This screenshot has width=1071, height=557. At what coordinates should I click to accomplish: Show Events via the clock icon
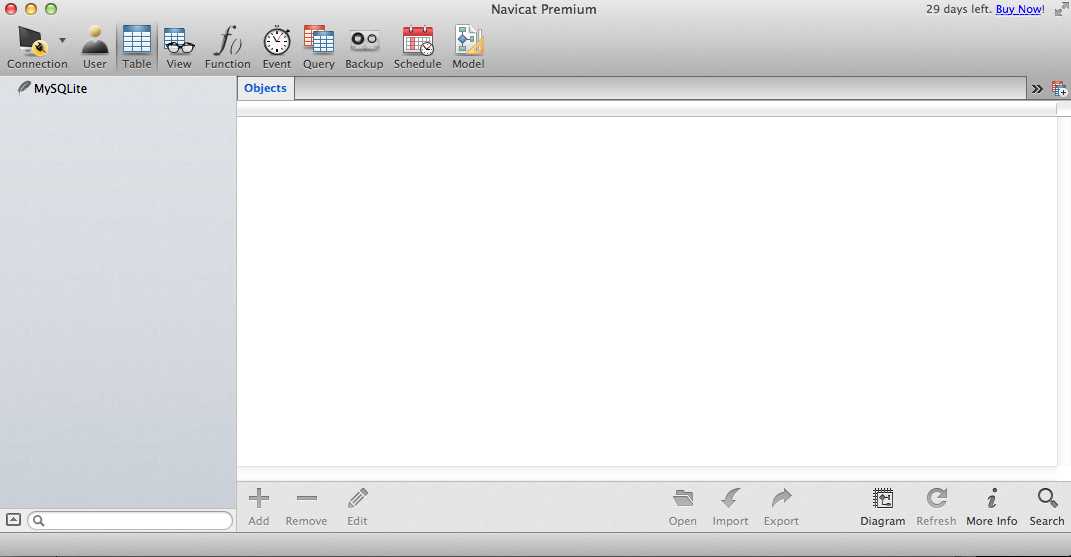click(277, 47)
